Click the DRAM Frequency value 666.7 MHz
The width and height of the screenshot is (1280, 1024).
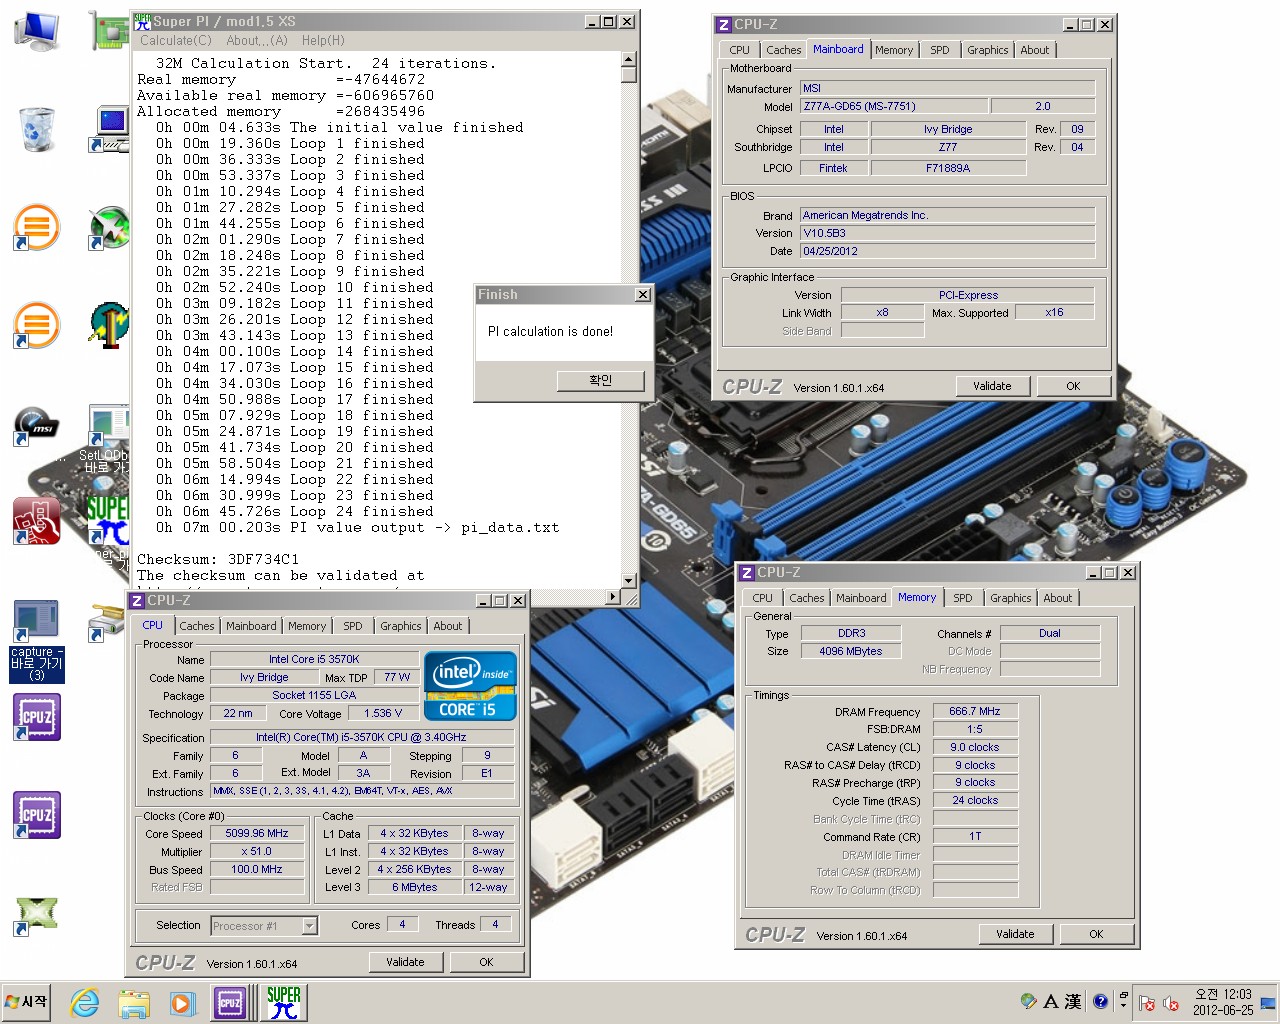point(975,711)
